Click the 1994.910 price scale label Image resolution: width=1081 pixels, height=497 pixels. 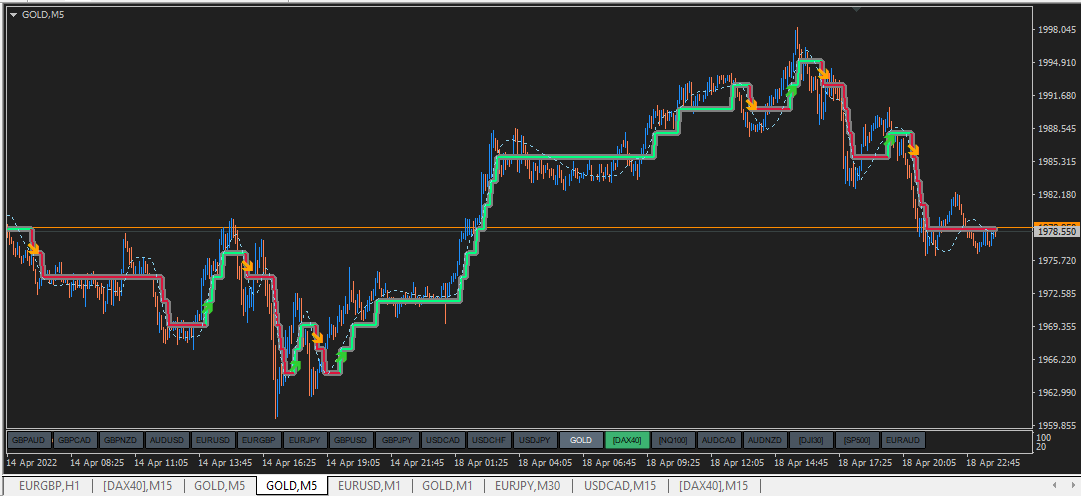(x=1055, y=63)
